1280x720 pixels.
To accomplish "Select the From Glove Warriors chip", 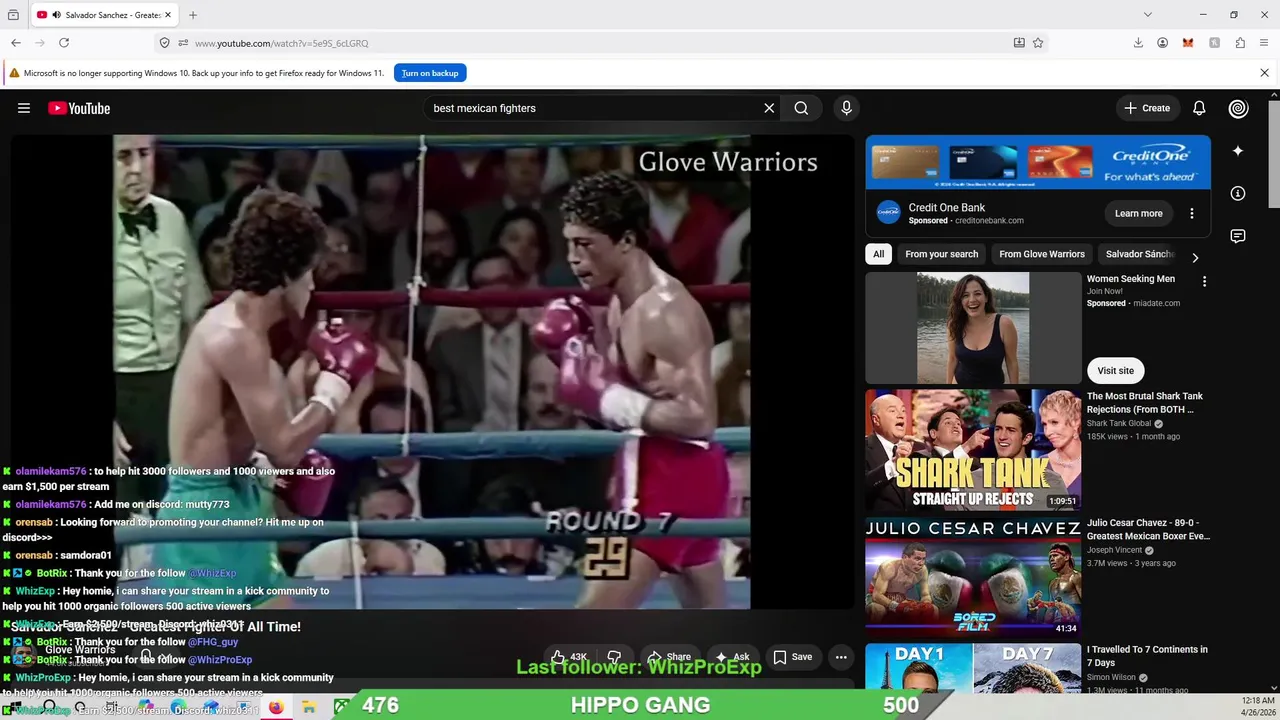I will 1042,254.
